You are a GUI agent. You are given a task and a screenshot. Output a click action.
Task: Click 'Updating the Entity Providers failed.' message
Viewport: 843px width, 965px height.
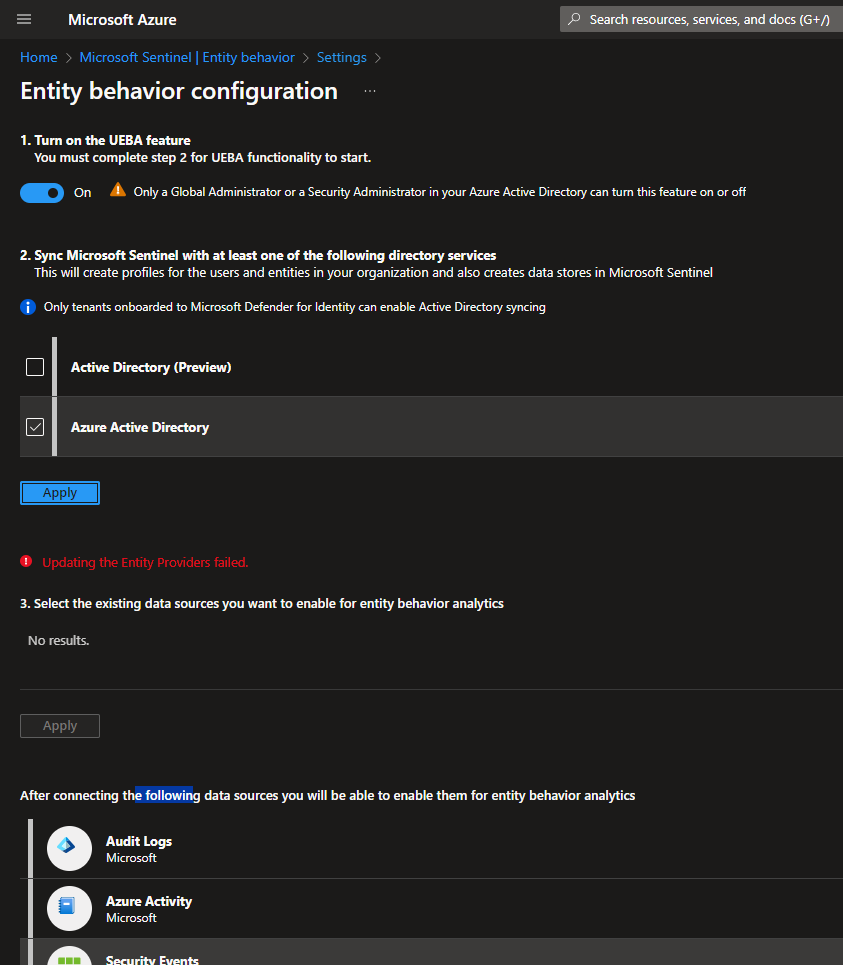pos(145,563)
